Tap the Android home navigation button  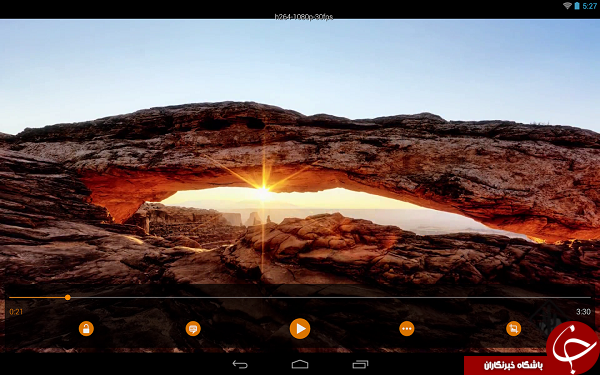300,364
